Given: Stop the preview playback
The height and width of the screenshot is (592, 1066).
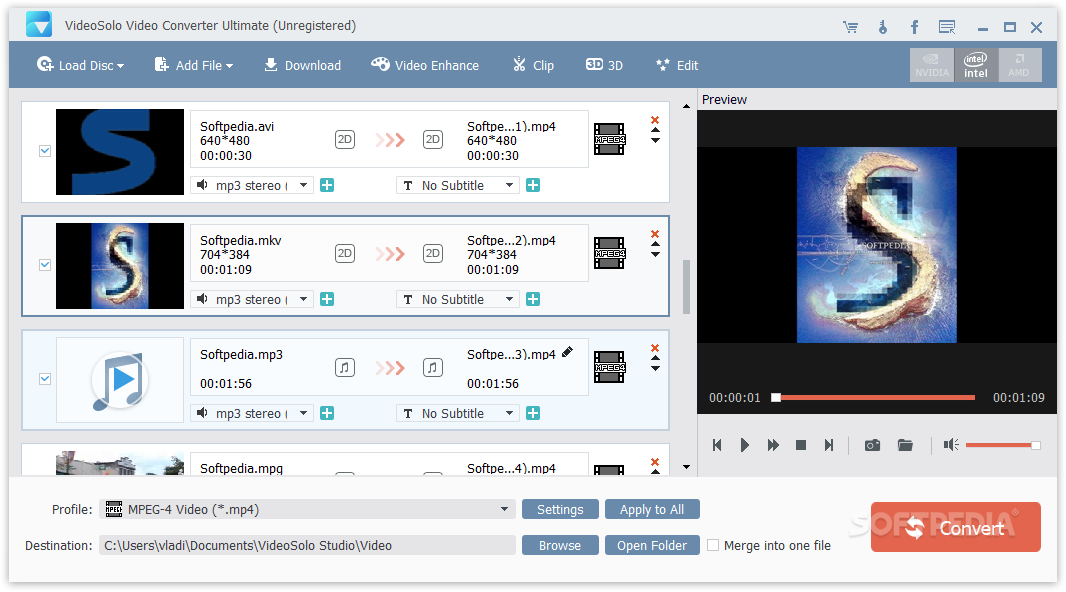Looking at the screenshot, I should click(801, 445).
